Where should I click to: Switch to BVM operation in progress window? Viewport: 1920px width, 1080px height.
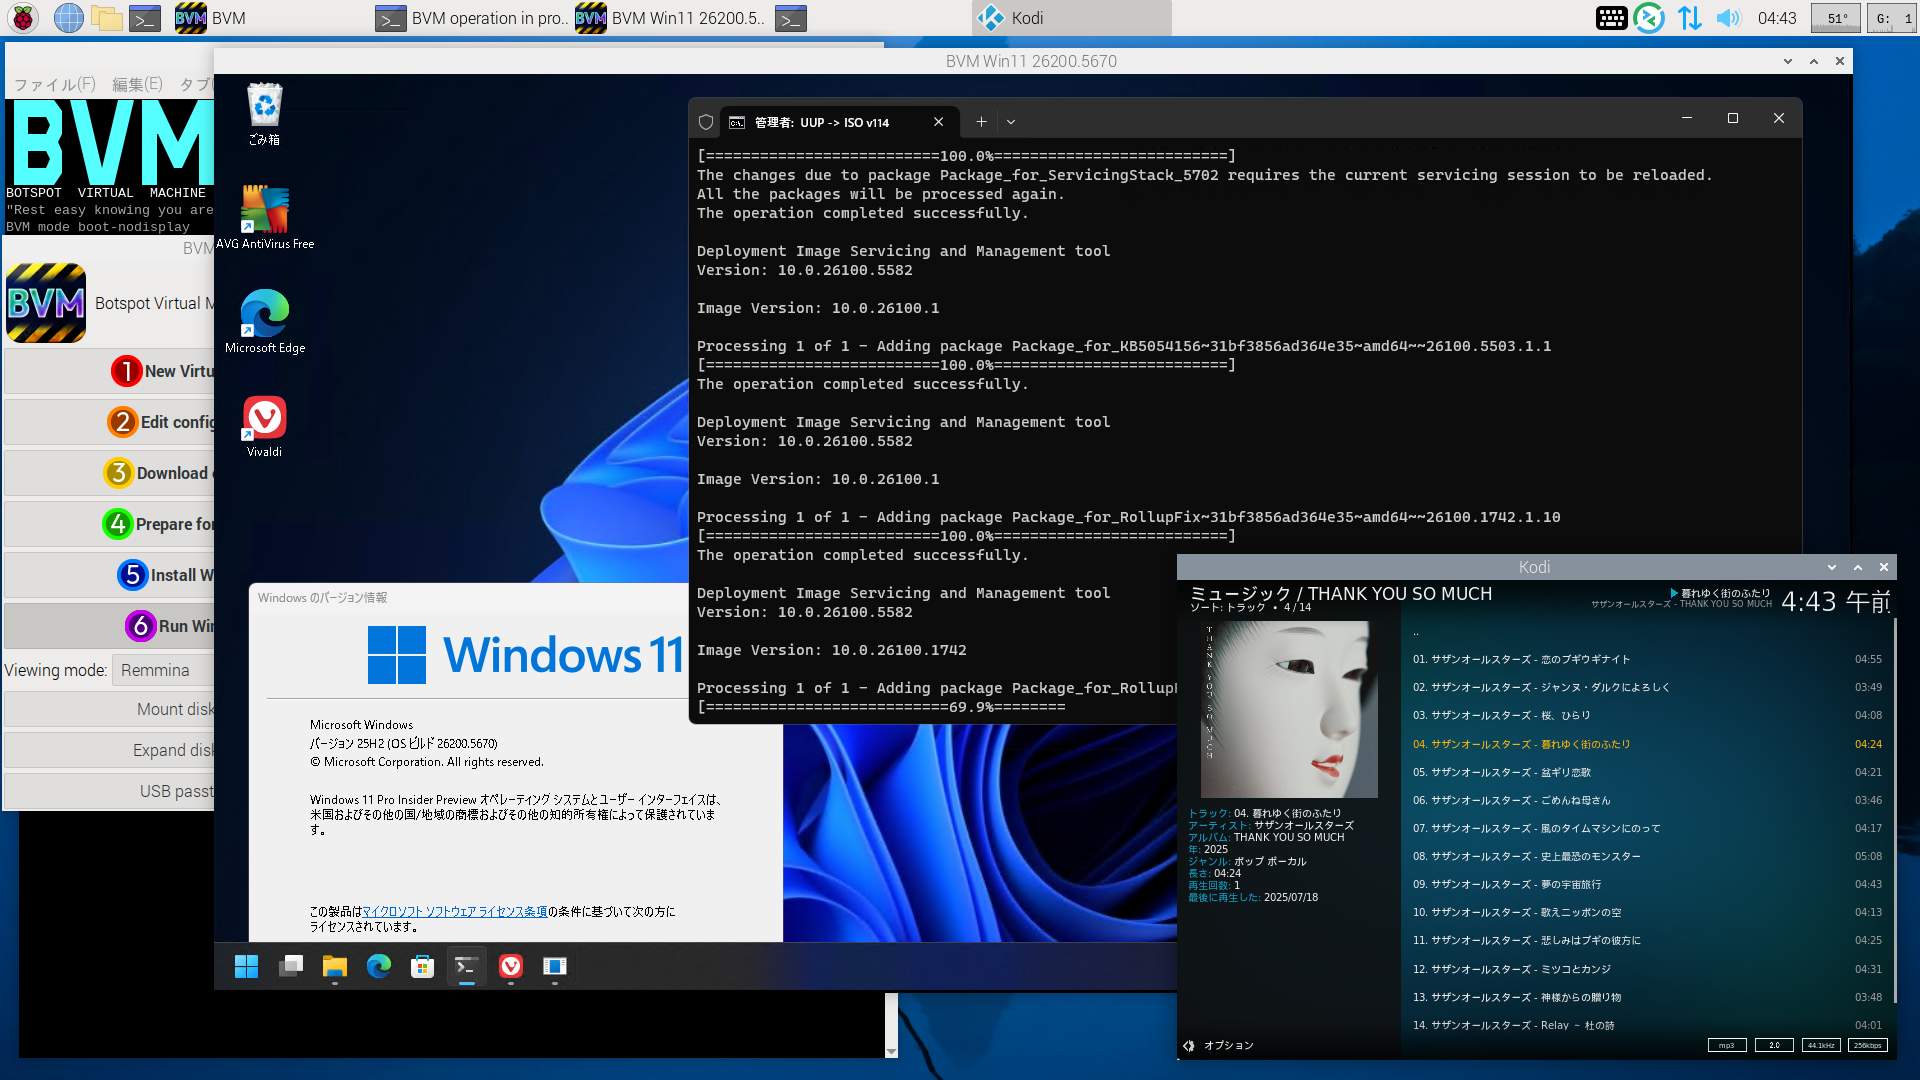point(470,18)
